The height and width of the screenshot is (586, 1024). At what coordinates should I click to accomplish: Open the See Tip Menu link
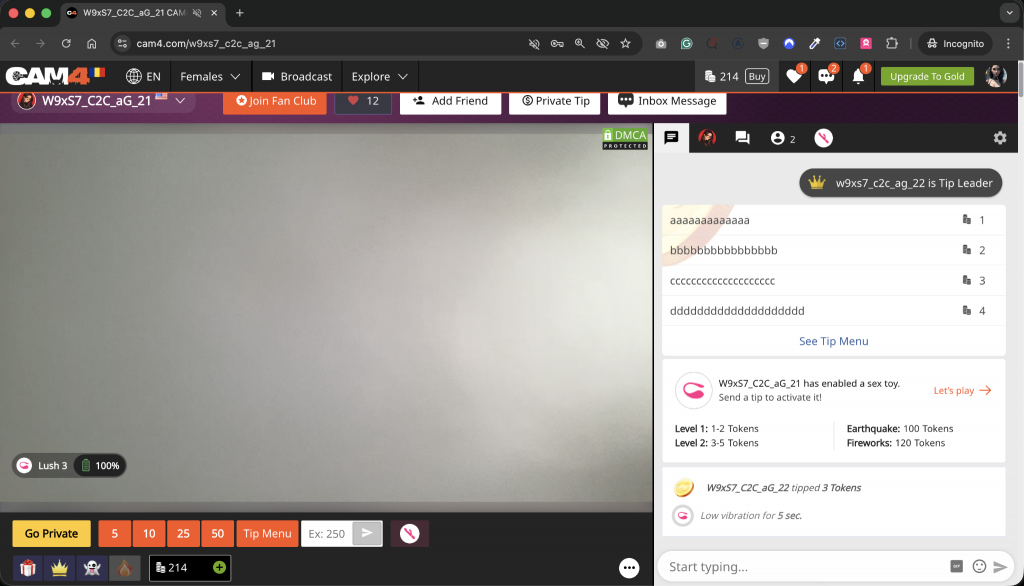(833, 341)
